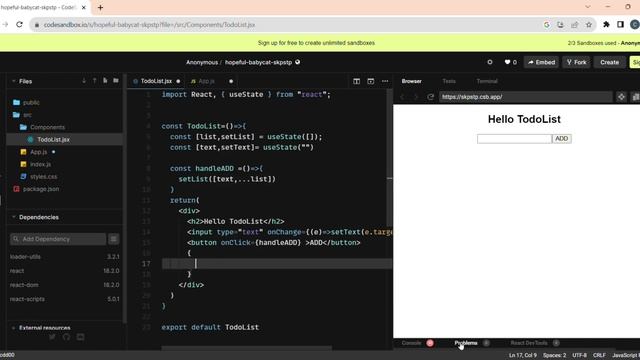The image size is (640, 360).
Task: Toggle the Chrome side panel icon
Action: point(620,25)
